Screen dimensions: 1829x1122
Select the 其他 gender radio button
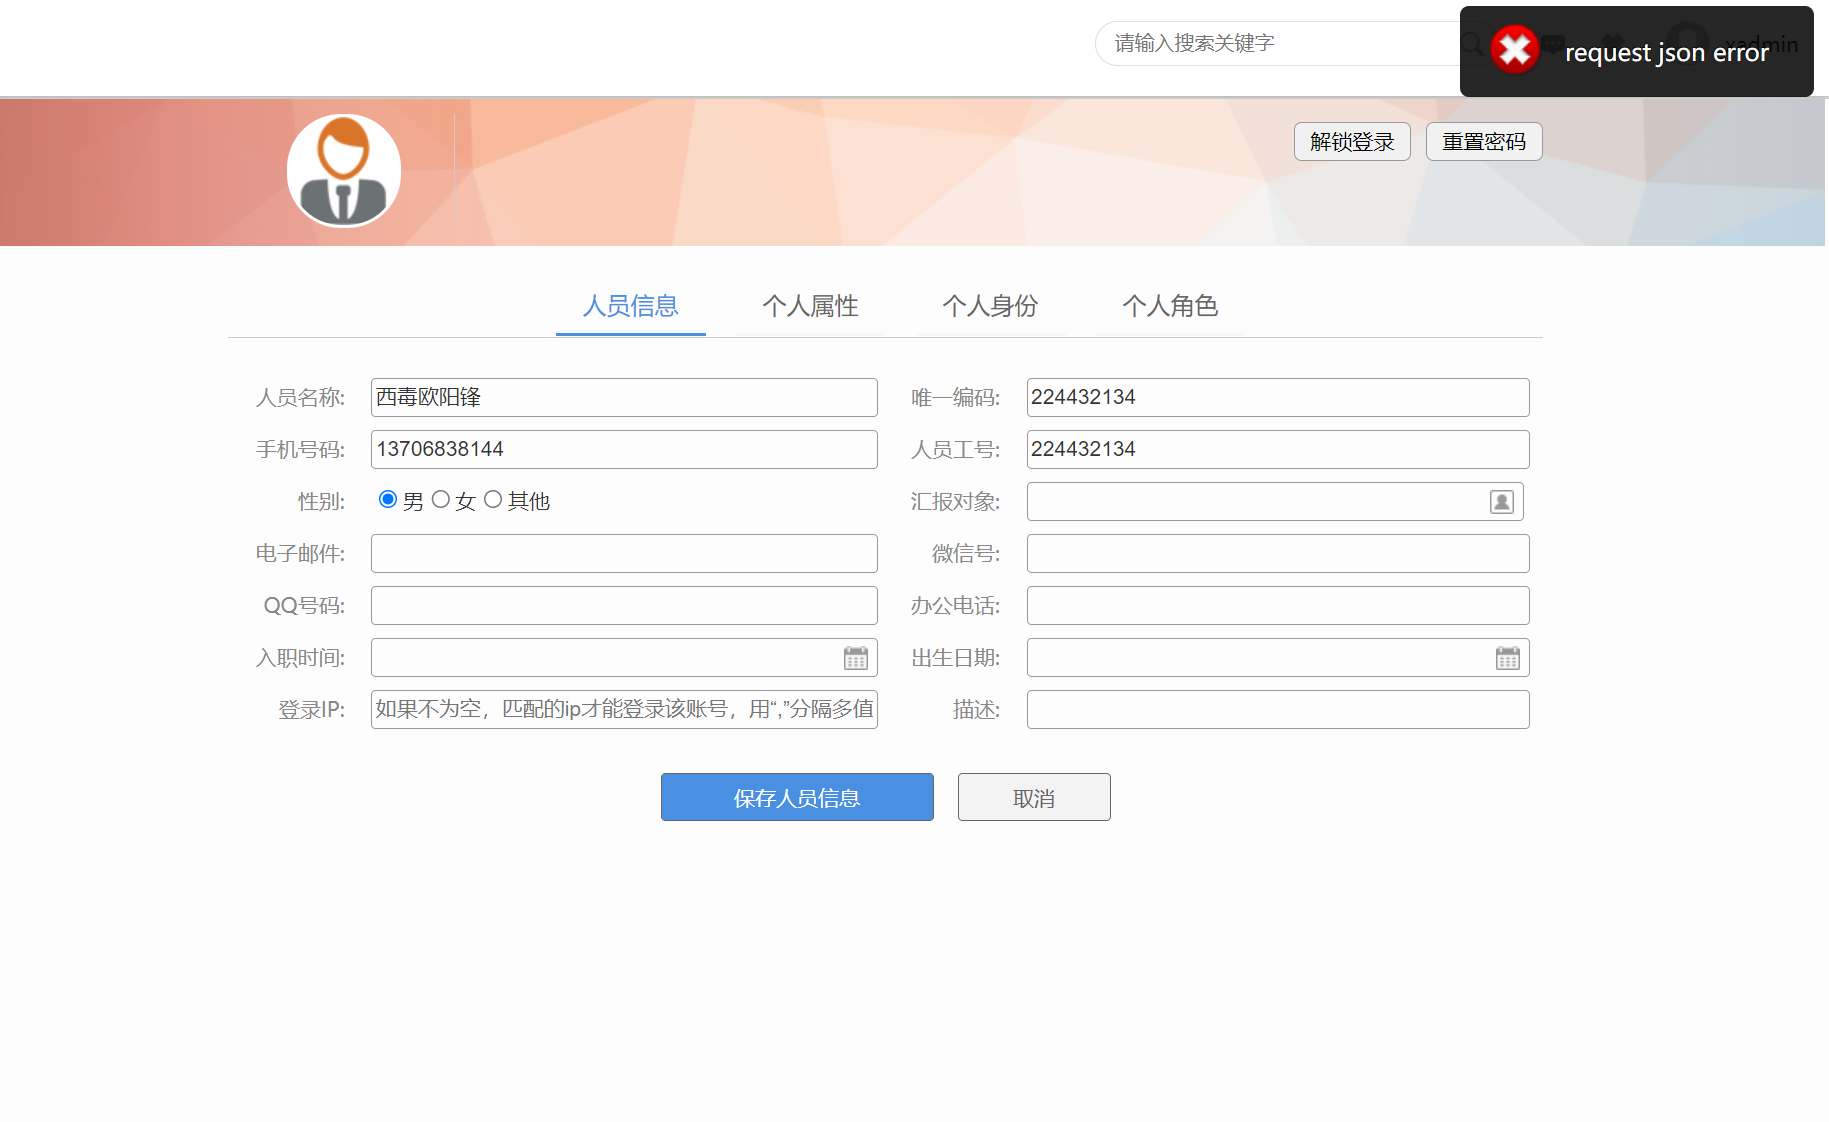tap(493, 499)
